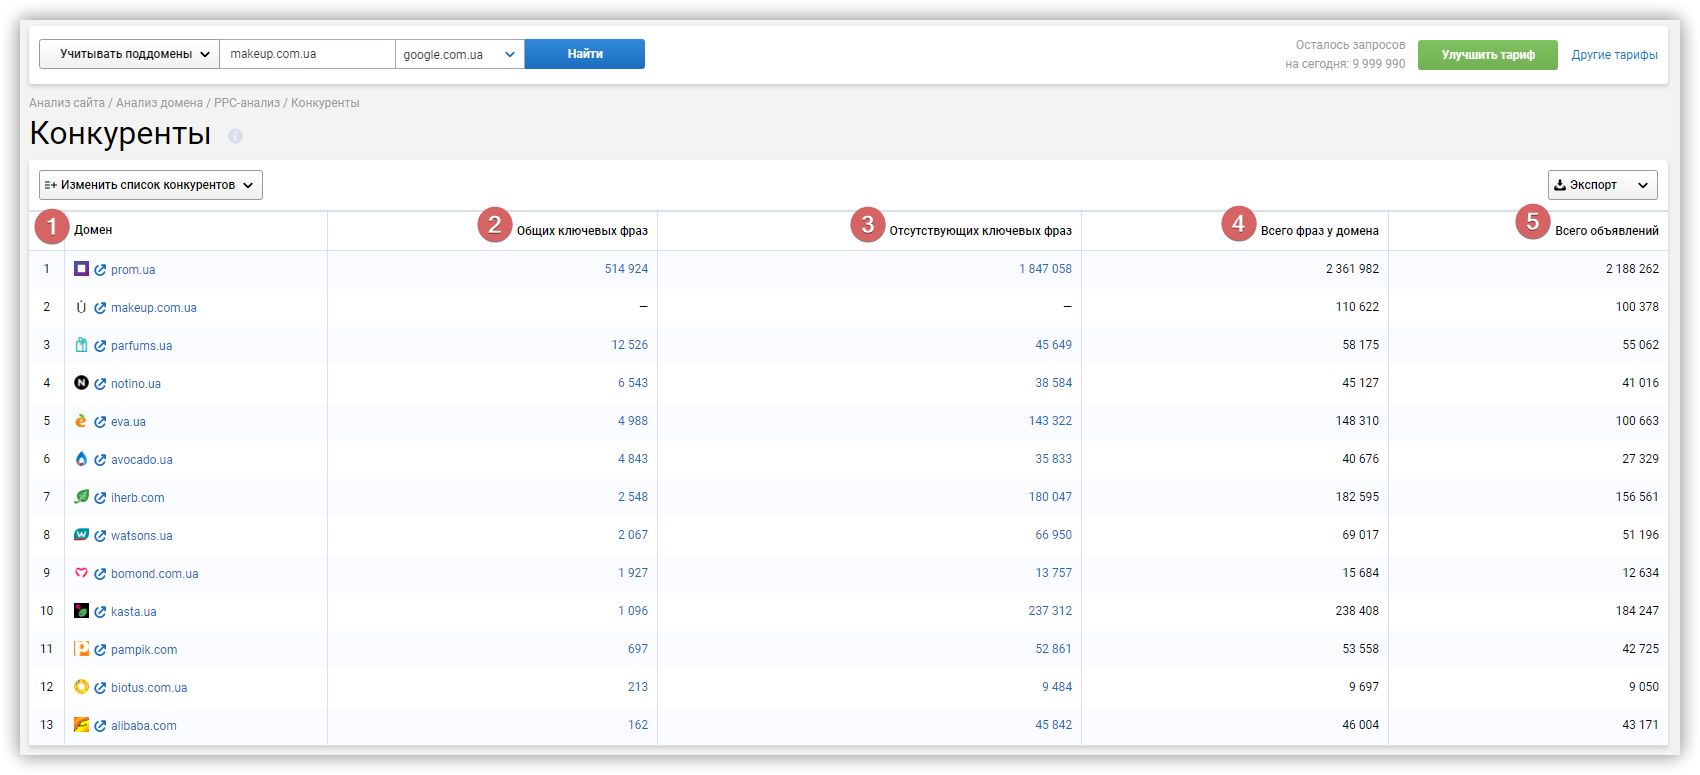Image resolution: width=1700 pixels, height=775 pixels.
Task: Click the notino.ua favicon
Action: [81, 383]
